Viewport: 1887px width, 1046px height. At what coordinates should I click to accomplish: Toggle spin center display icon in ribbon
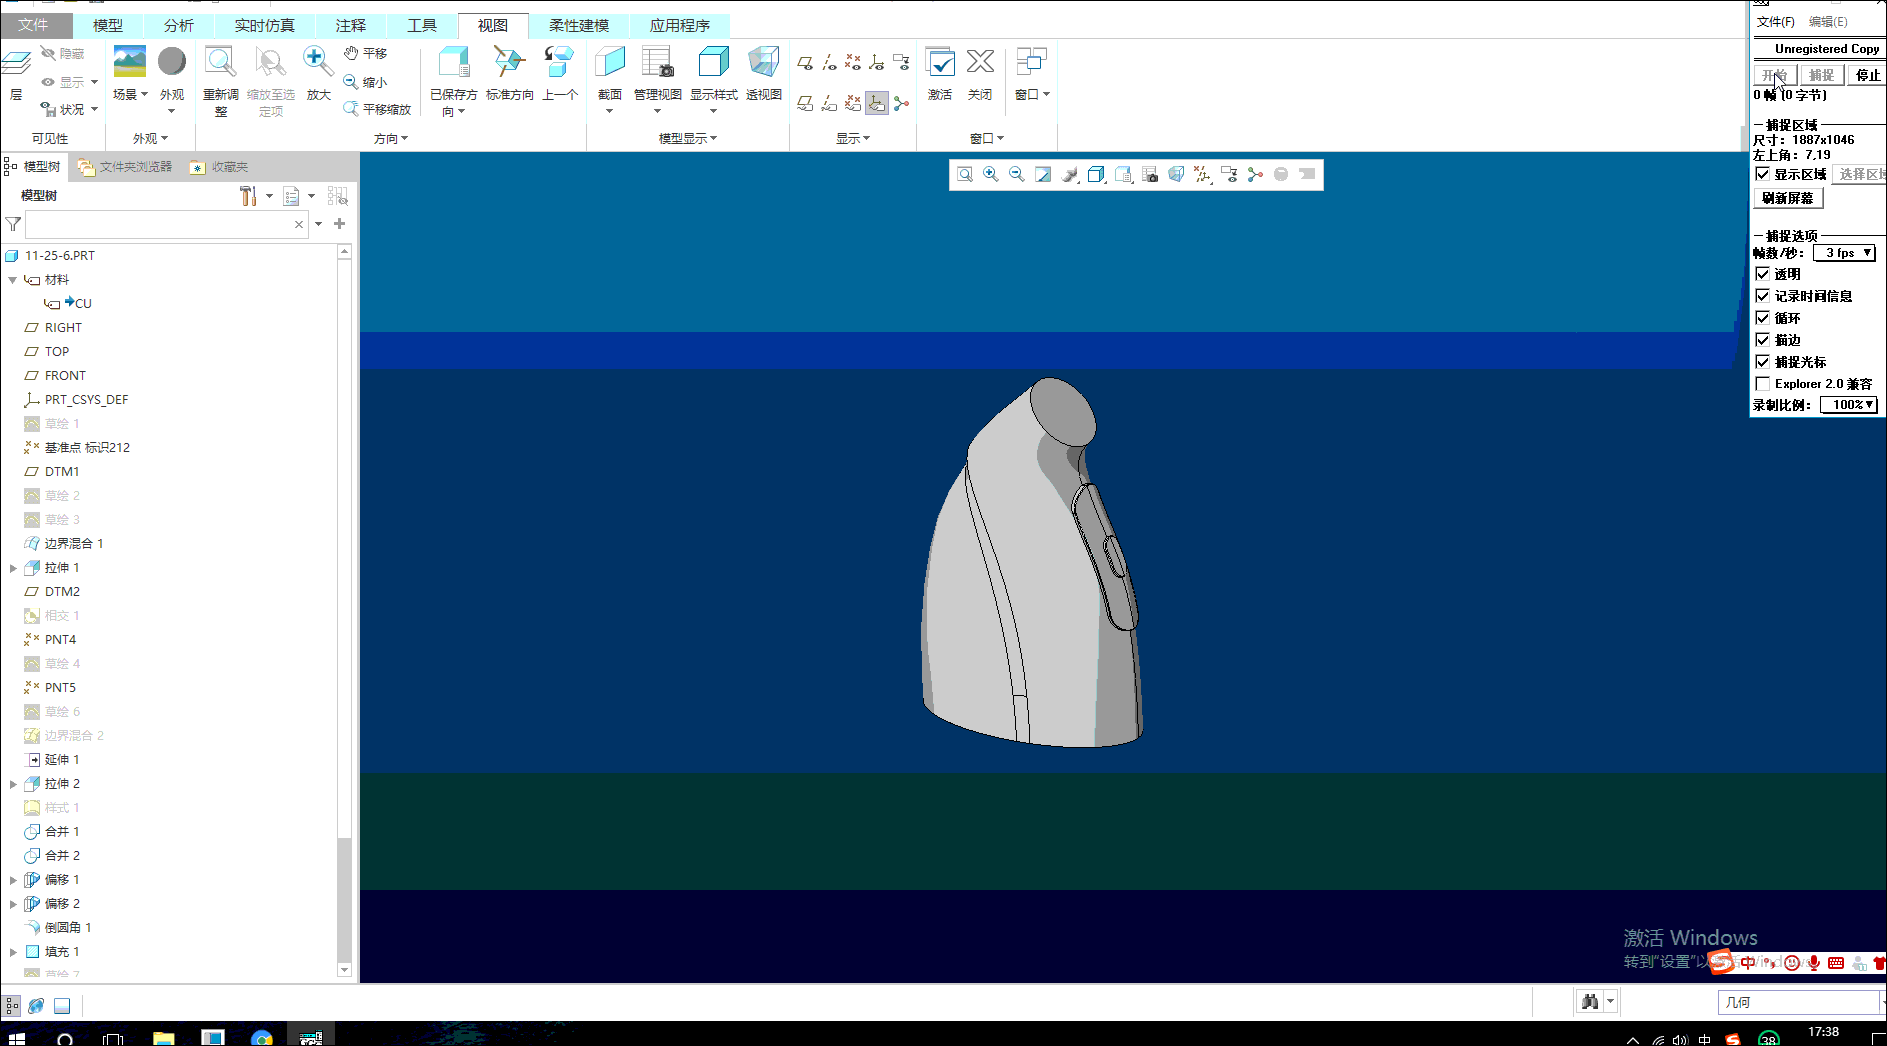click(901, 103)
